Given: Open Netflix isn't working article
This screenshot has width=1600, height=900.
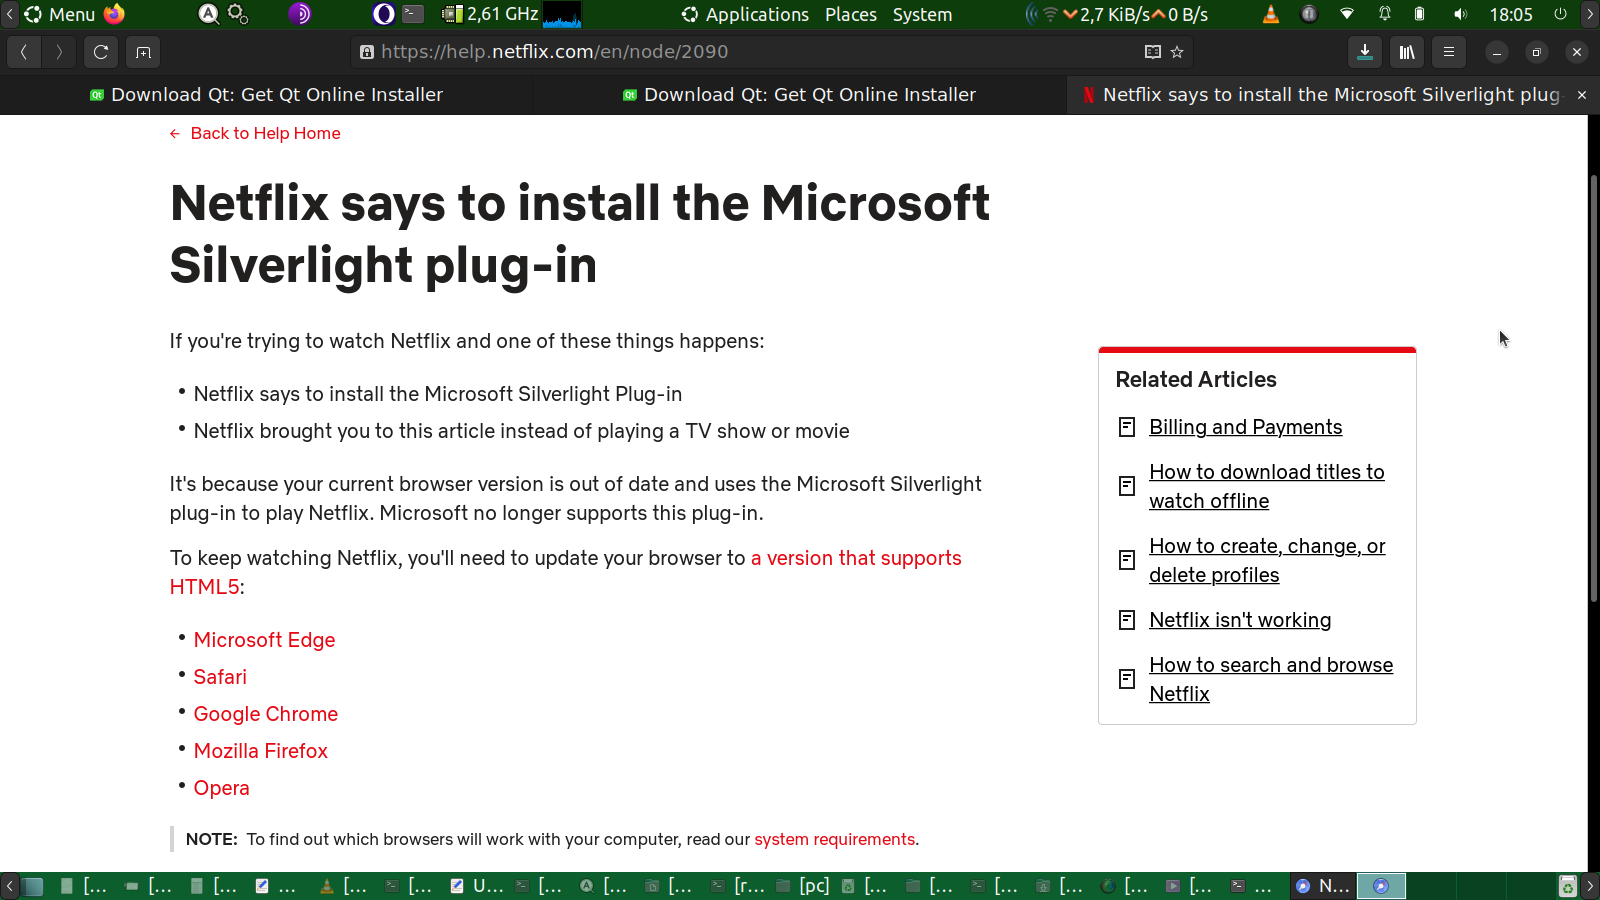Looking at the screenshot, I should pos(1240,620).
